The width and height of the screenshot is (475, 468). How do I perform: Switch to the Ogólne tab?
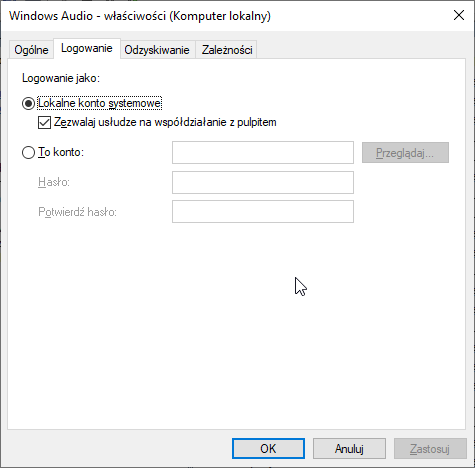coord(31,50)
